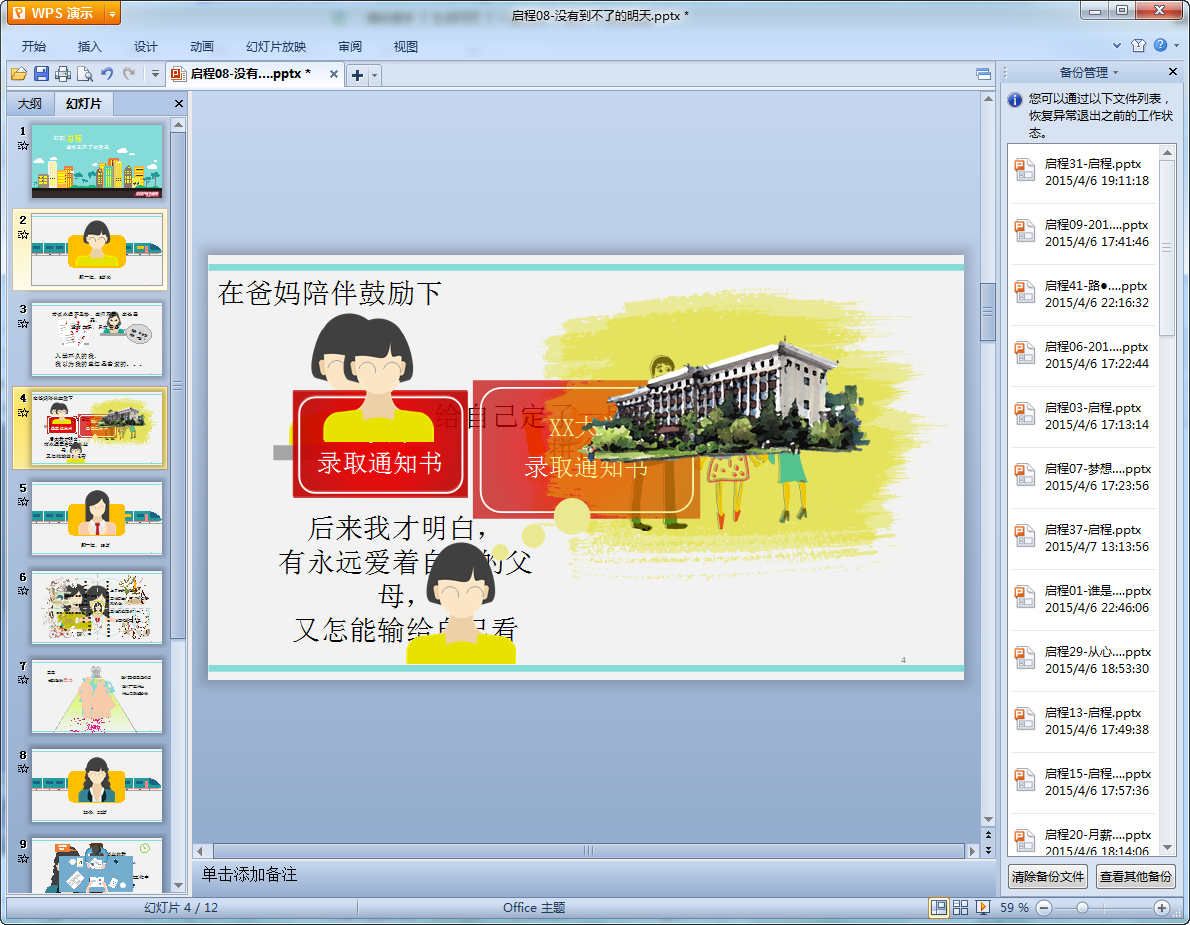Open the WPS 演示 application menu dropdown
This screenshot has height=925, width=1190.
112,13
